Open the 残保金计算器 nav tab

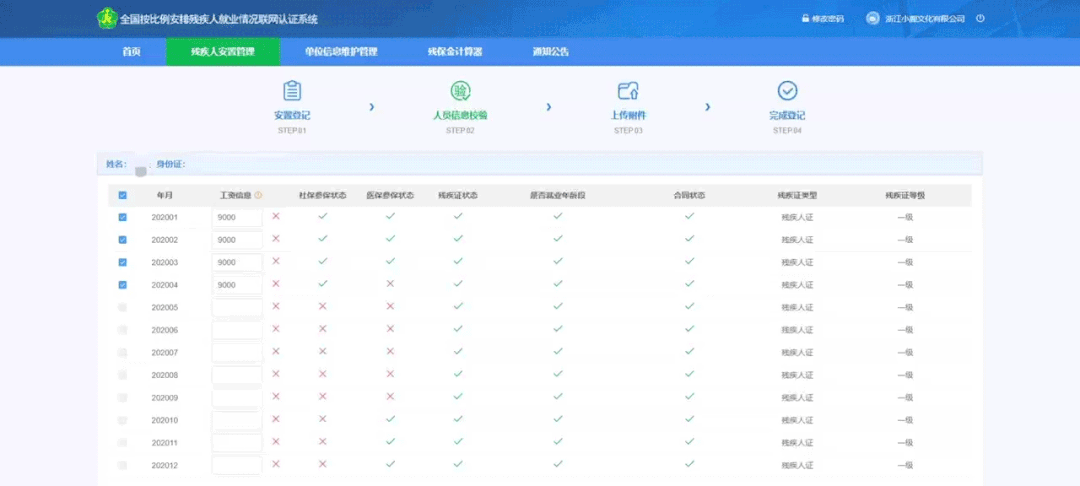point(455,52)
